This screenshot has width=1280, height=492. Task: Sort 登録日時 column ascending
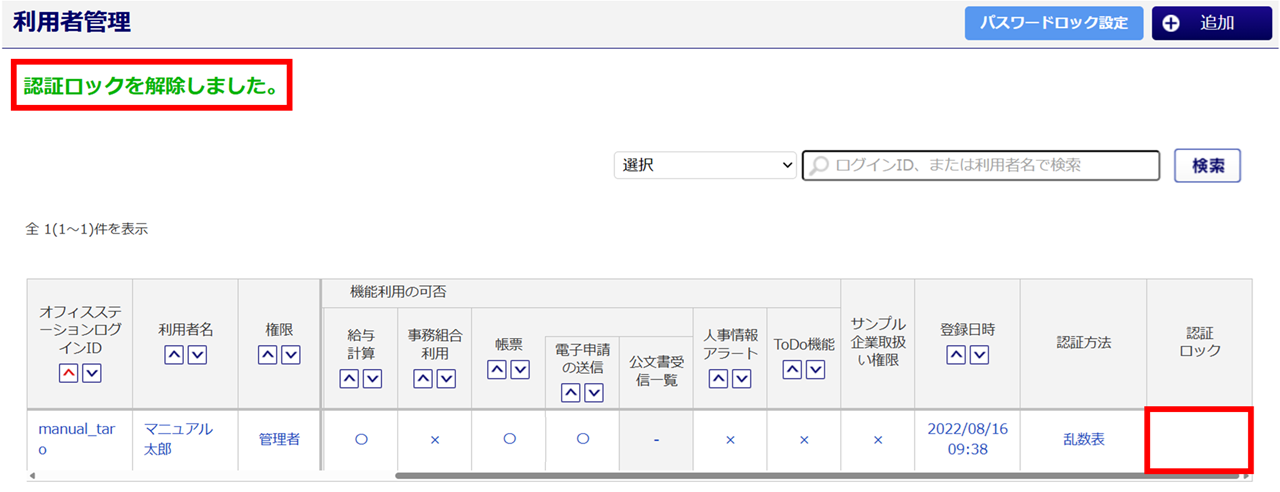tap(956, 354)
